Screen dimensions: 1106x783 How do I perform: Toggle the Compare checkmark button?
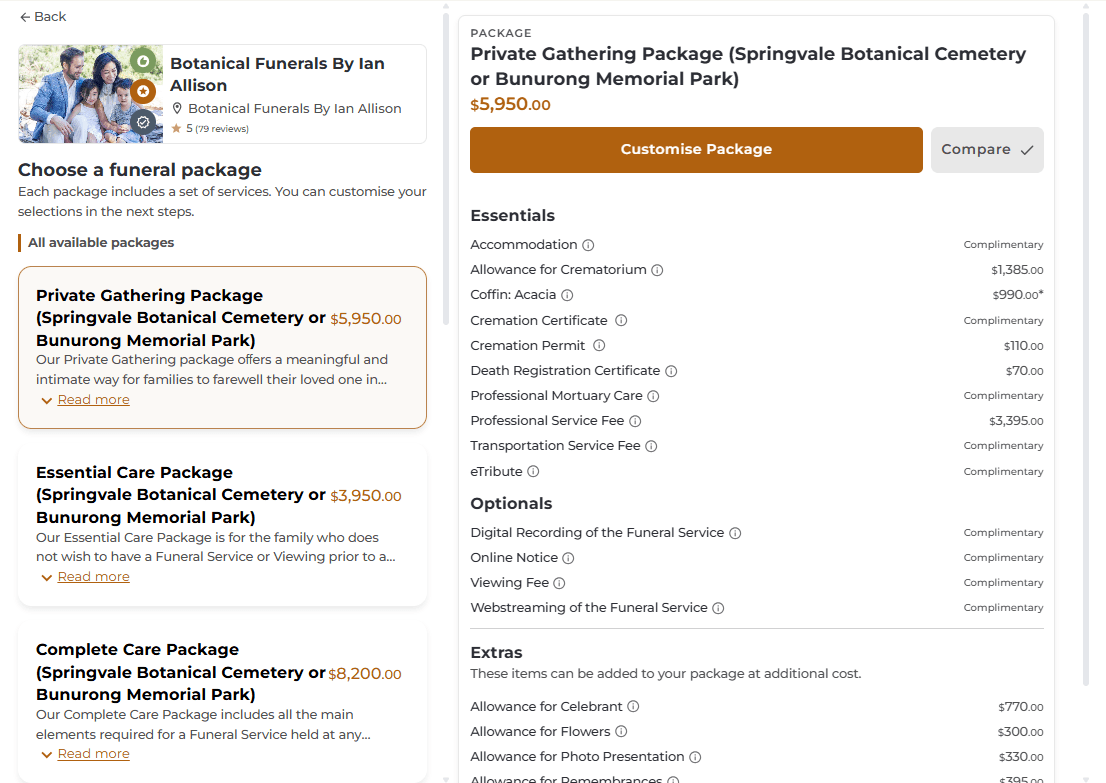click(987, 150)
